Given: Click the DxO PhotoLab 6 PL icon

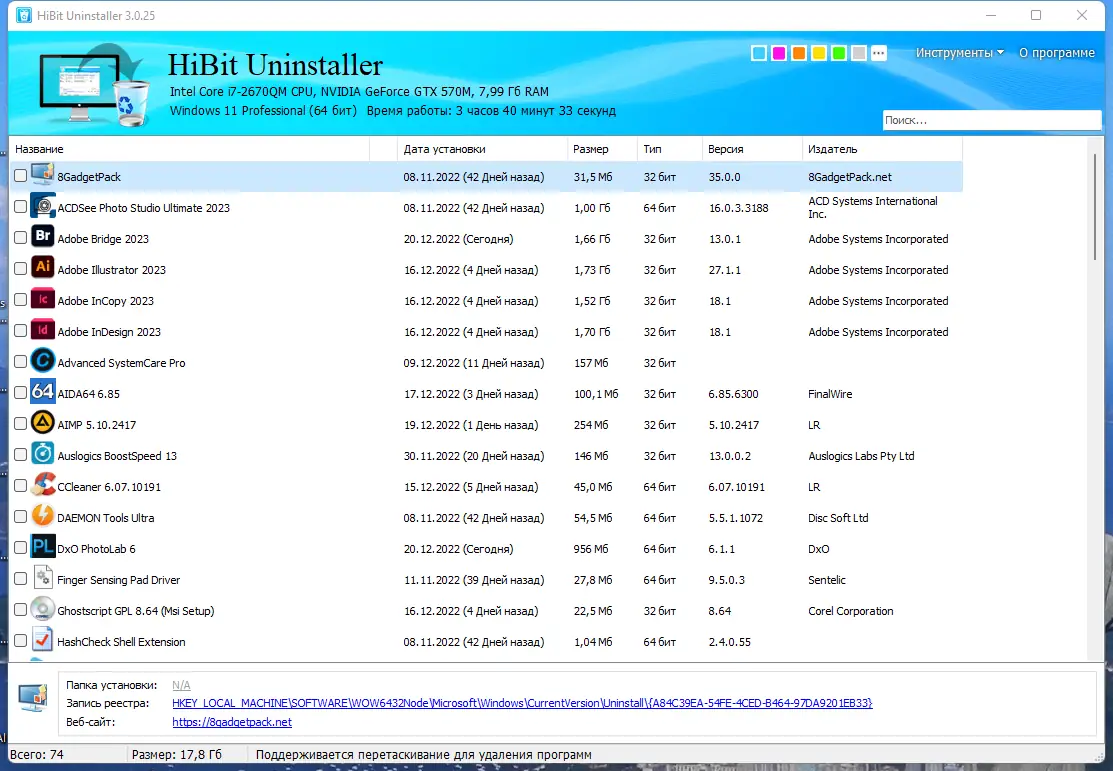Looking at the screenshot, I should (42, 548).
